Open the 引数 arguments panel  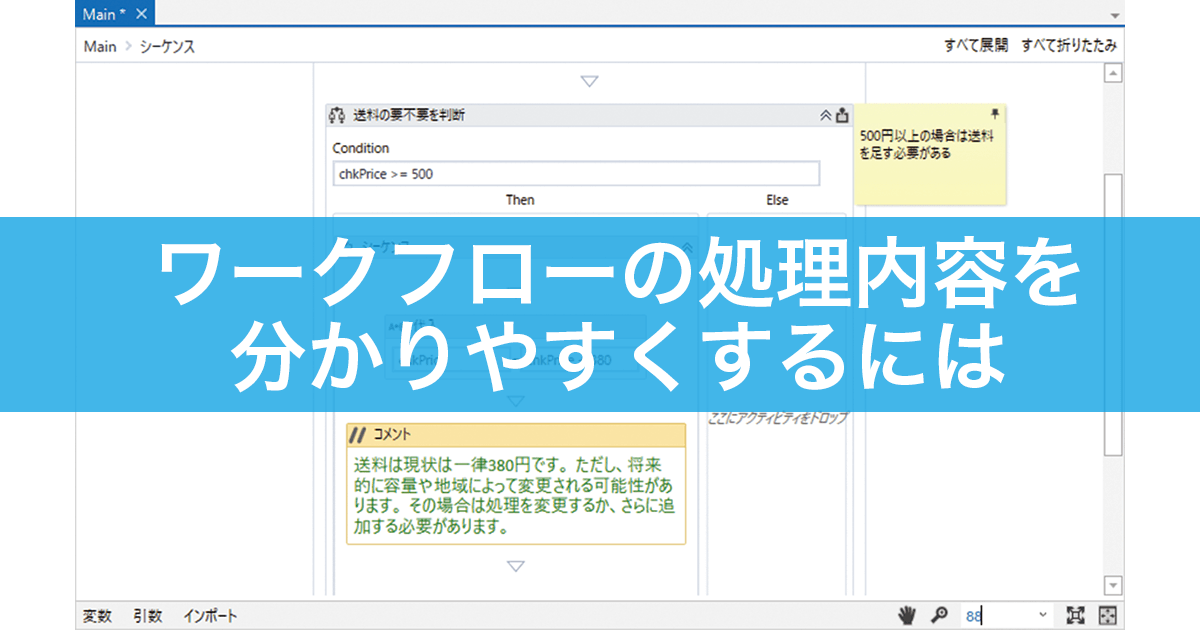click(148, 616)
